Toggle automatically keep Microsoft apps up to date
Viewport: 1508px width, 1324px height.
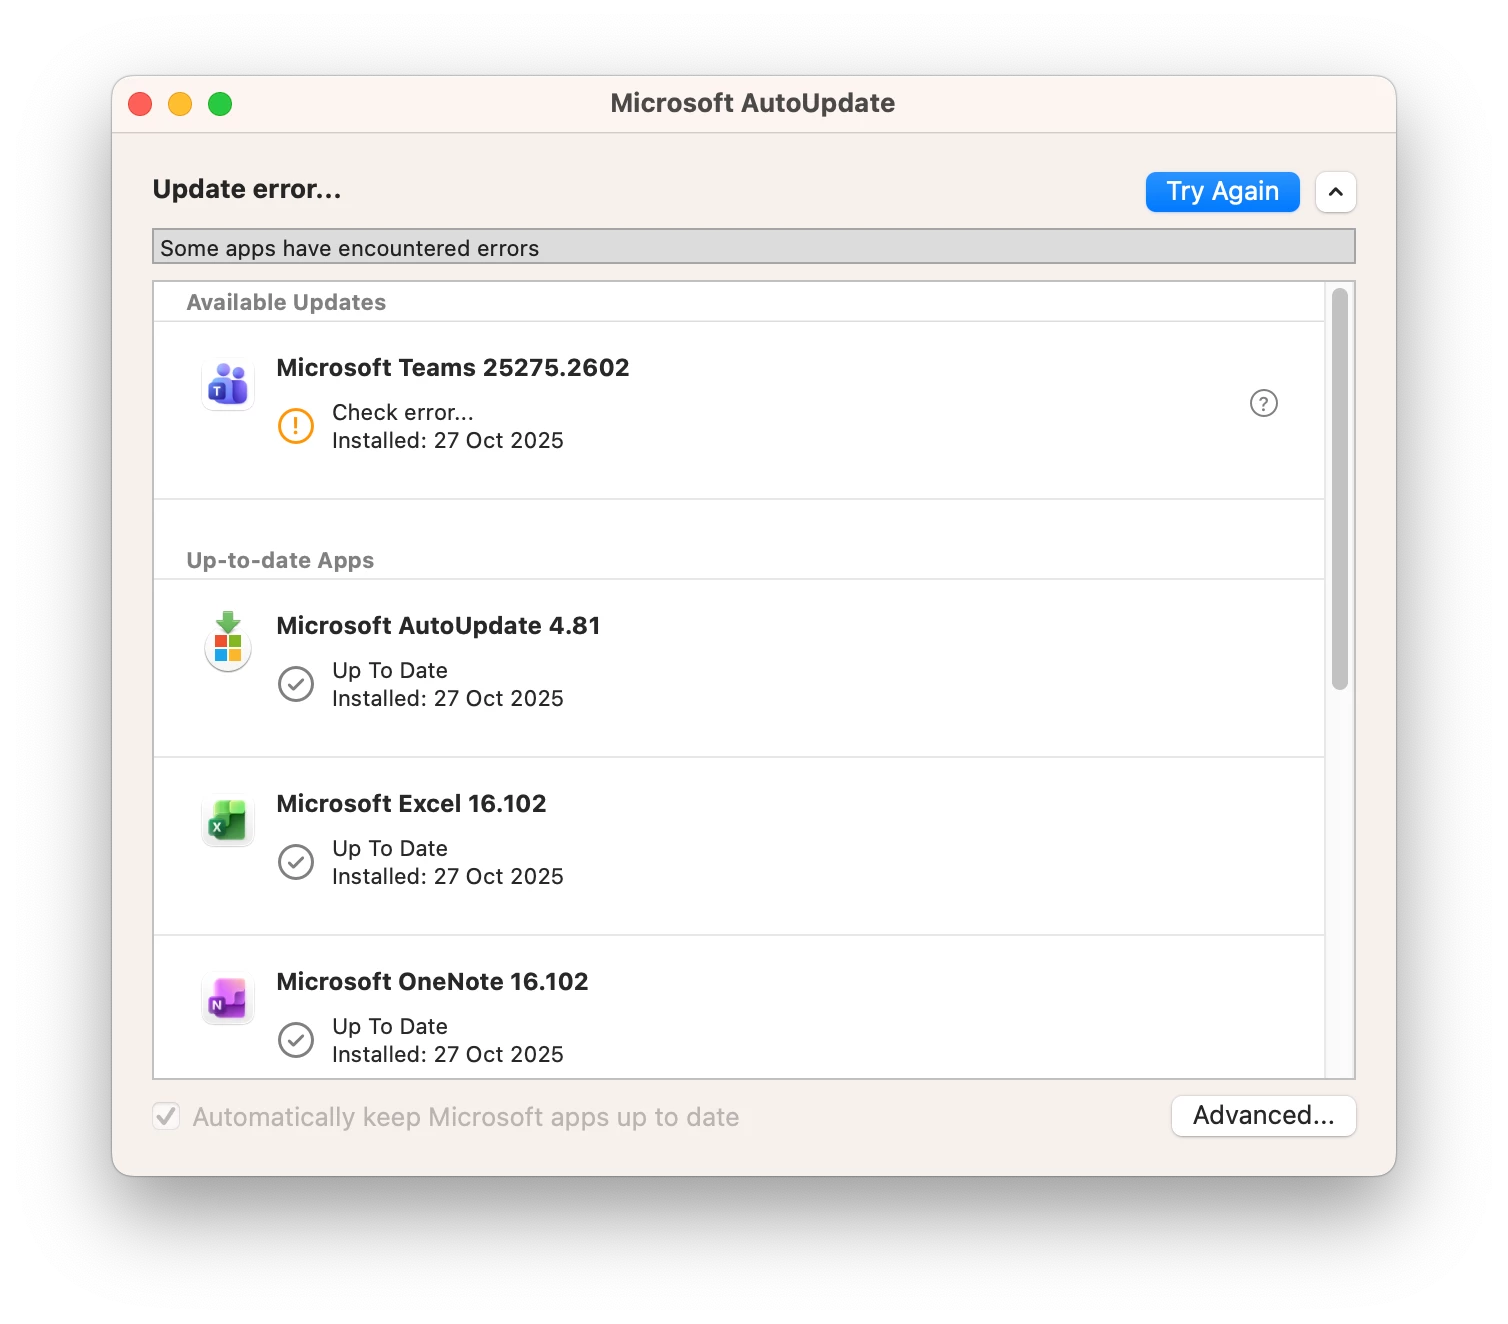[167, 1116]
